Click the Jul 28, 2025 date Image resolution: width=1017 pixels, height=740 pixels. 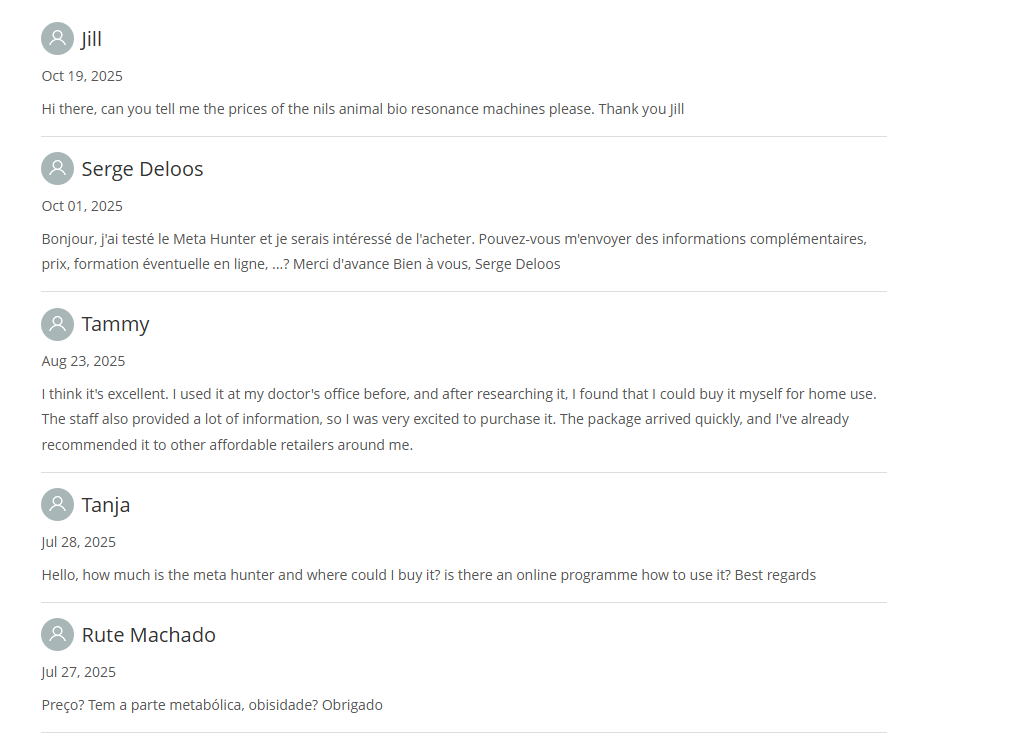click(x=78, y=542)
